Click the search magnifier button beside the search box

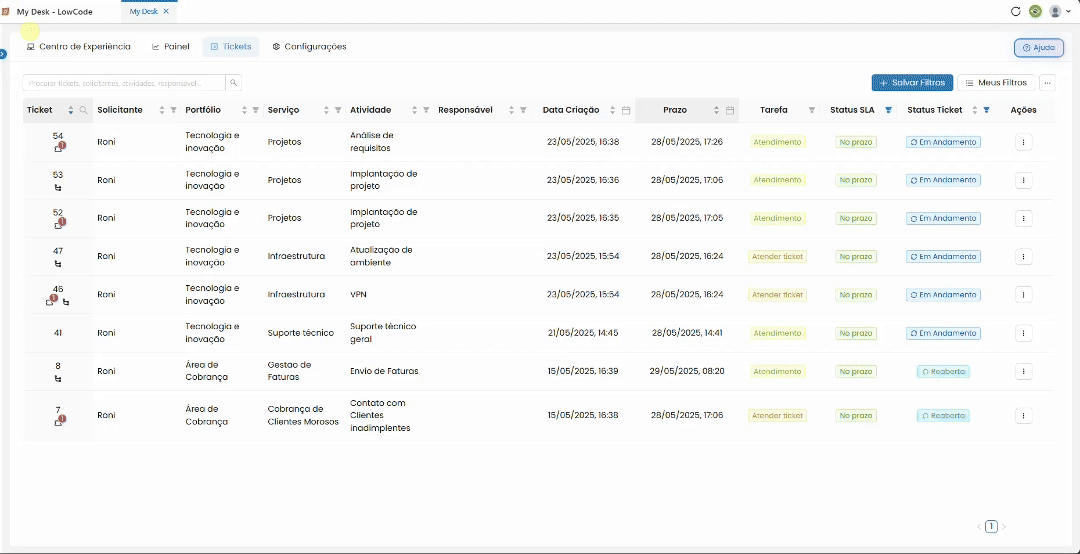(233, 83)
